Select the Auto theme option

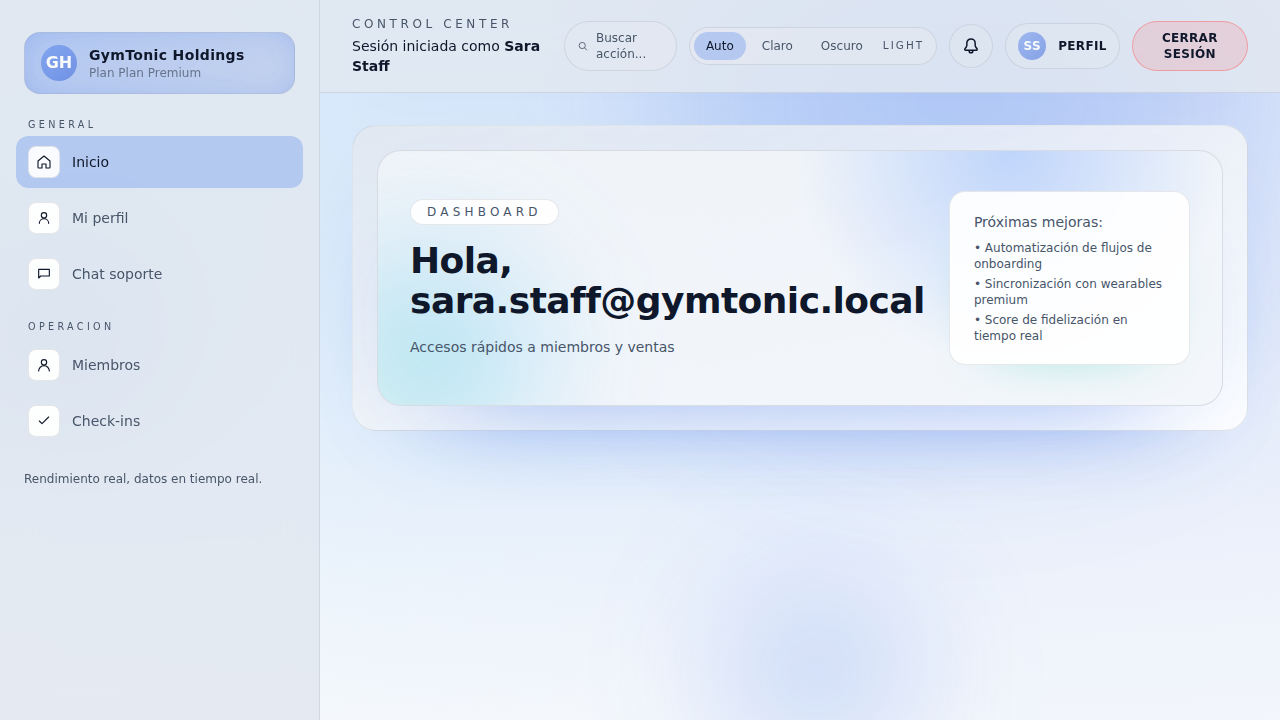(x=719, y=46)
